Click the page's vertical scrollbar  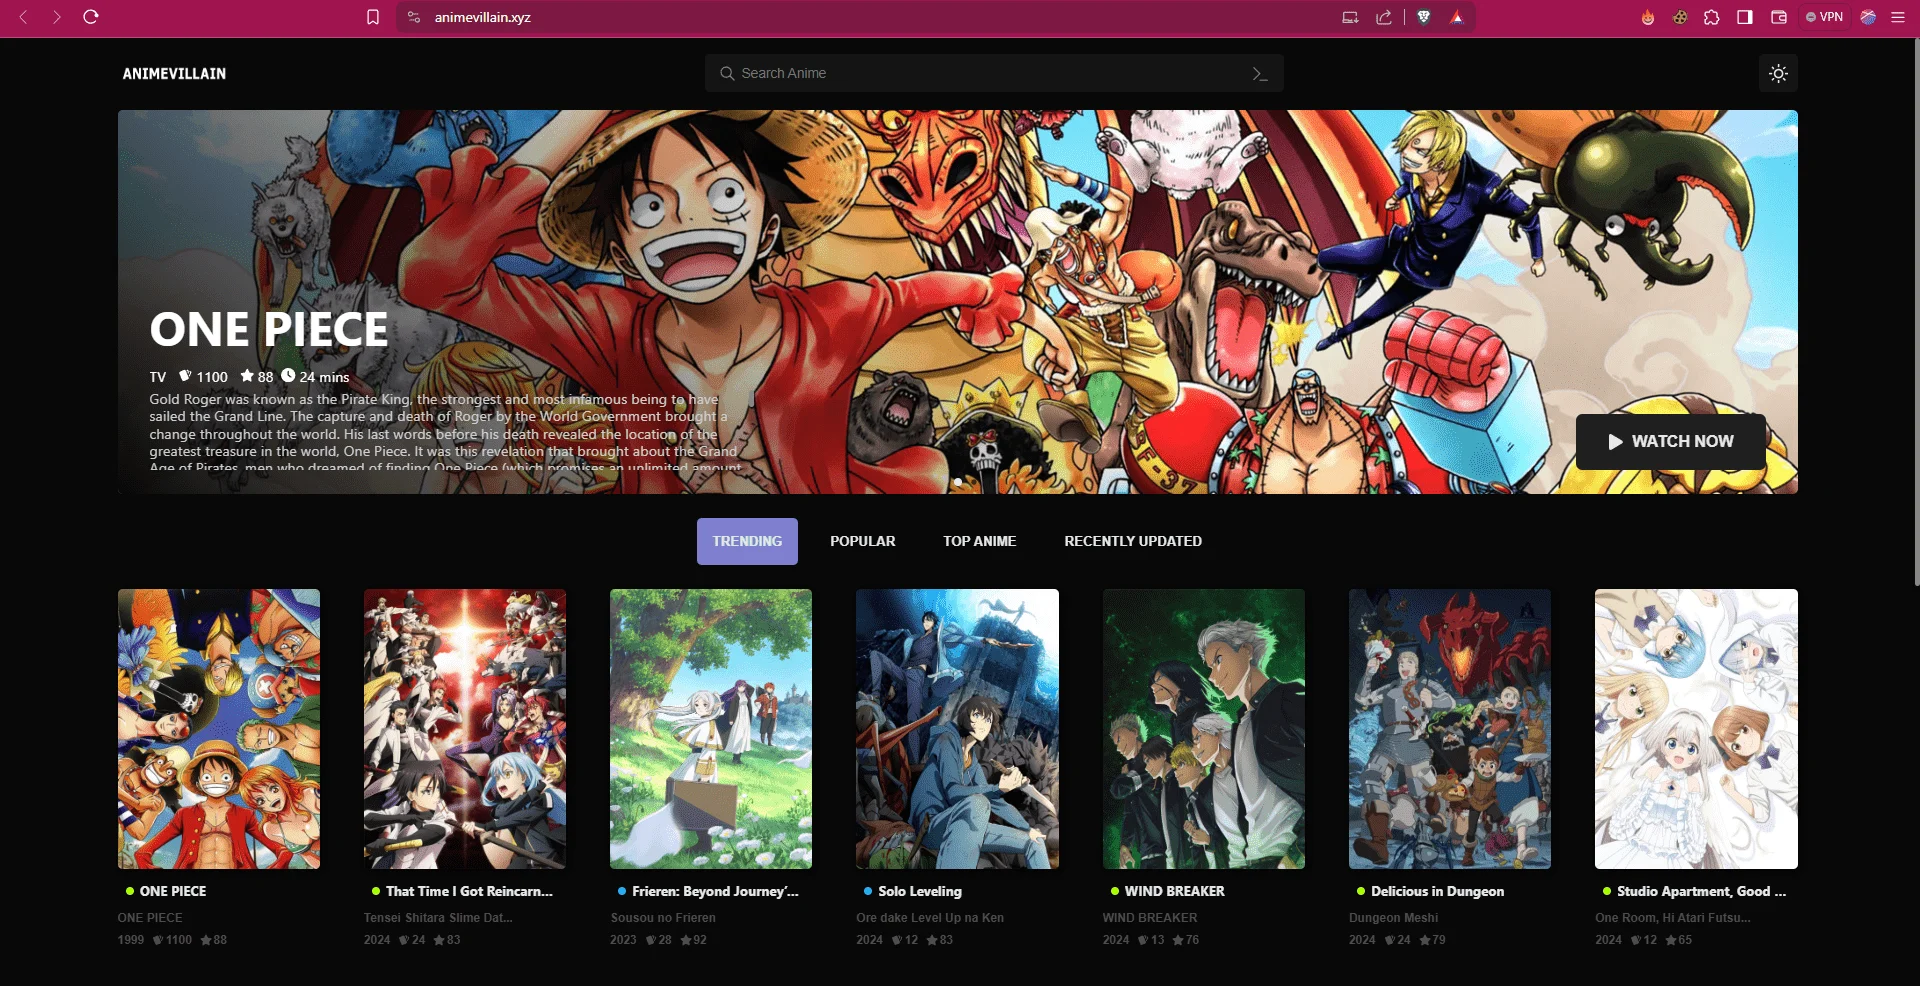tap(1915, 310)
